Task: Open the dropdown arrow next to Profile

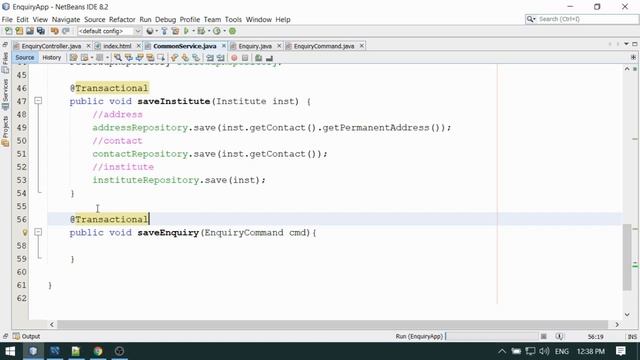Action: tap(224, 31)
